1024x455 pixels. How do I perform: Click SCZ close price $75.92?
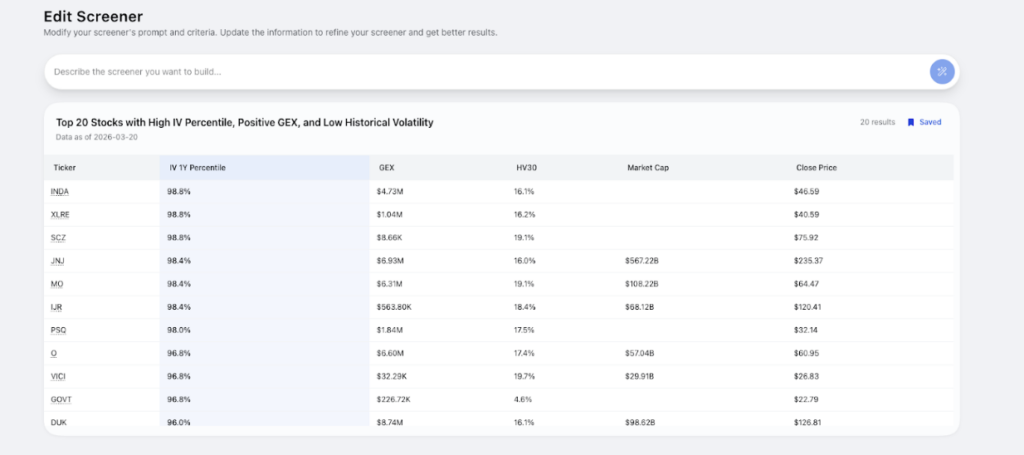[x=806, y=238]
